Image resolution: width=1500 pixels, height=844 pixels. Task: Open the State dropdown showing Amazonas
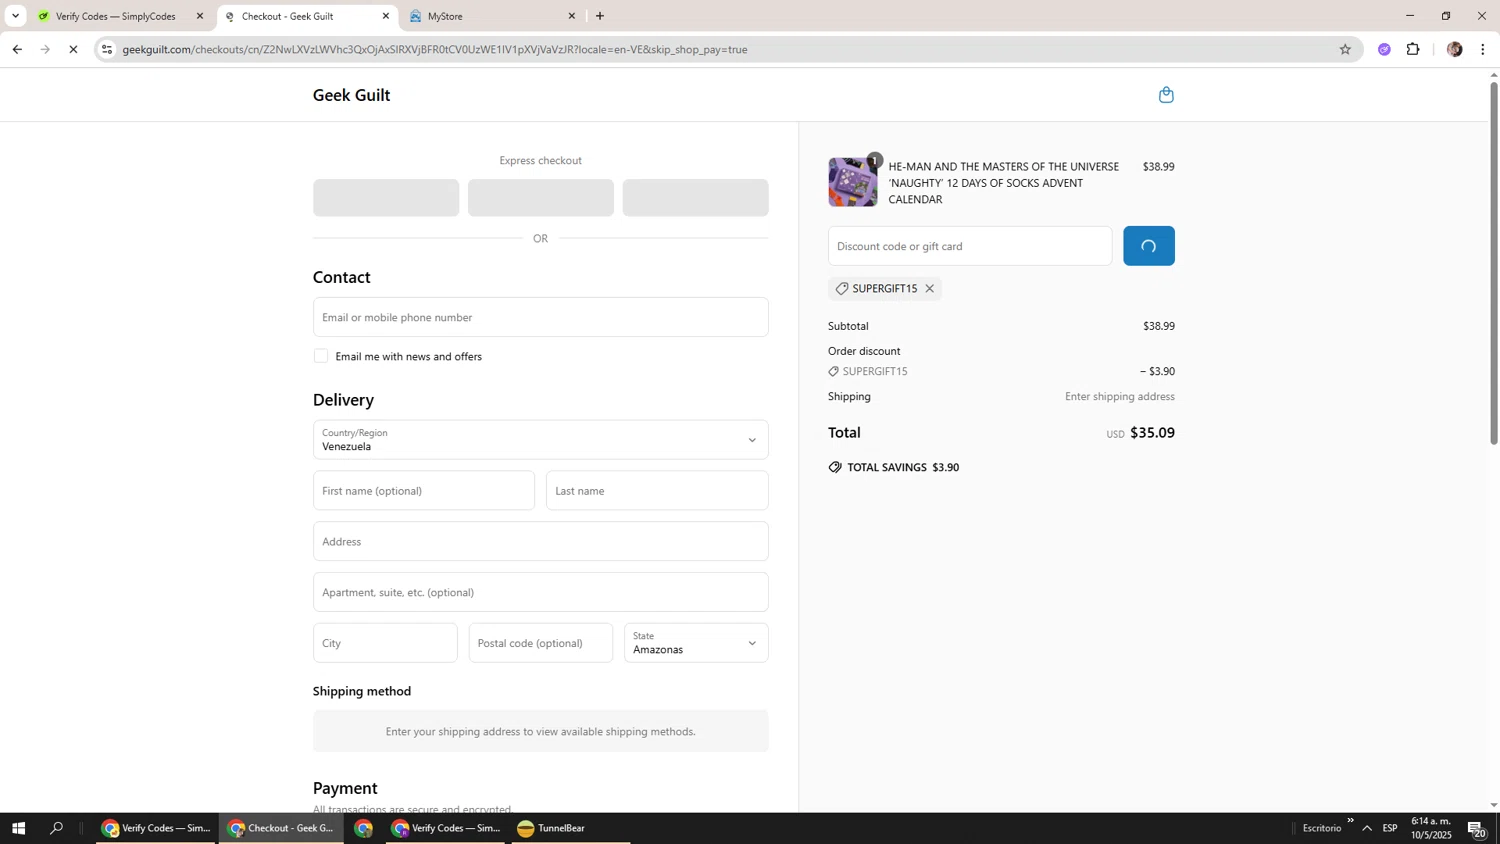pos(696,643)
